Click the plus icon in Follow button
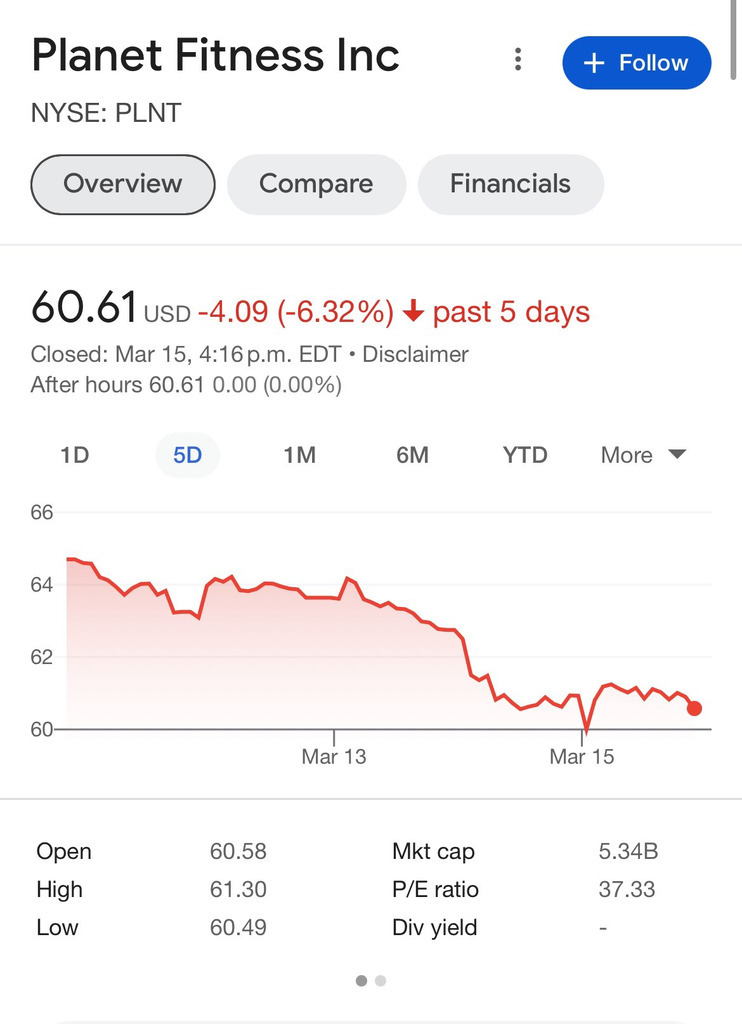 [x=594, y=63]
